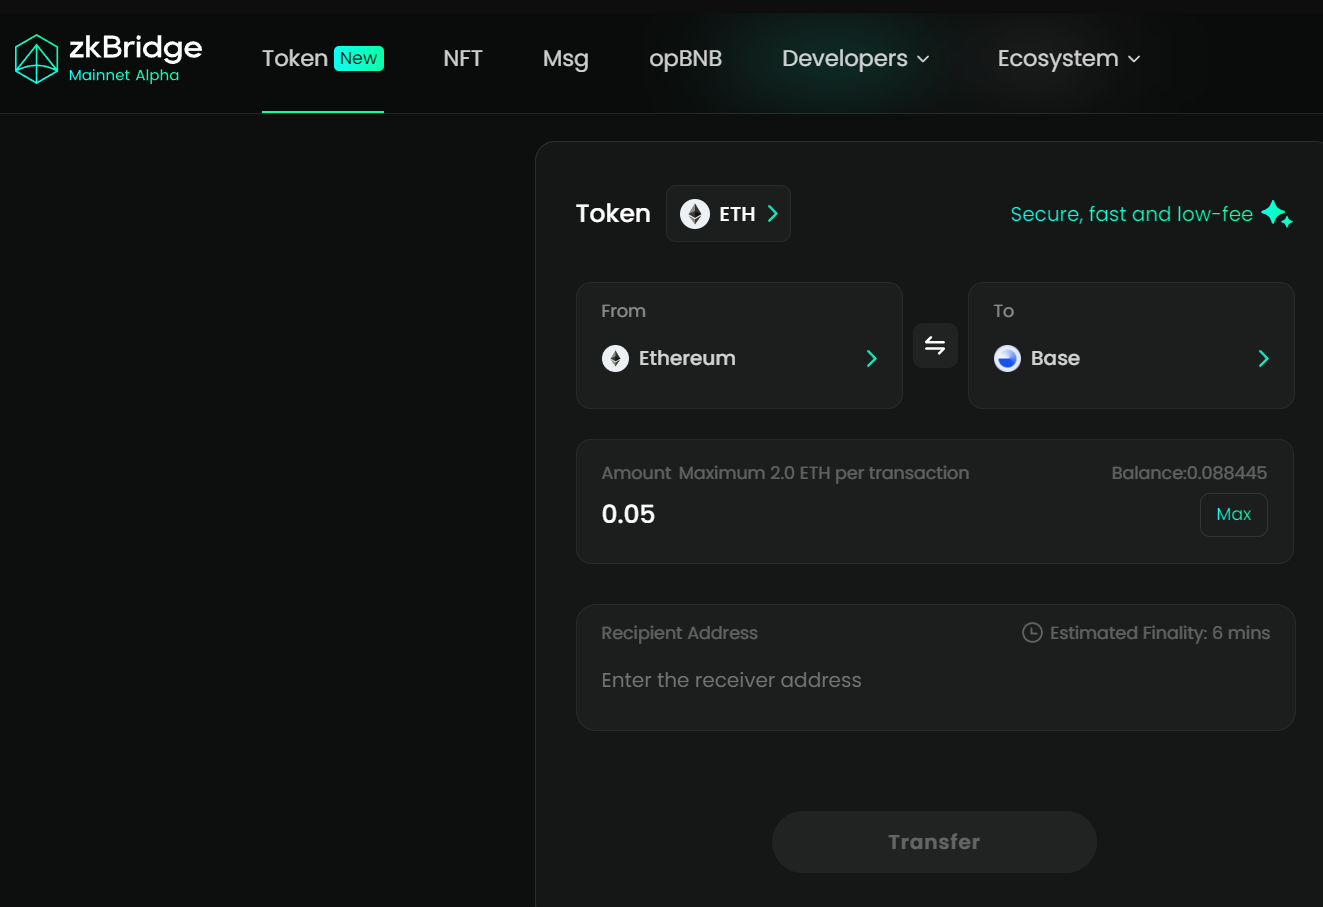The height and width of the screenshot is (907, 1323).
Task: Click the sparkle icon beside Secure, fast and low-fee
Action: (x=1277, y=214)
